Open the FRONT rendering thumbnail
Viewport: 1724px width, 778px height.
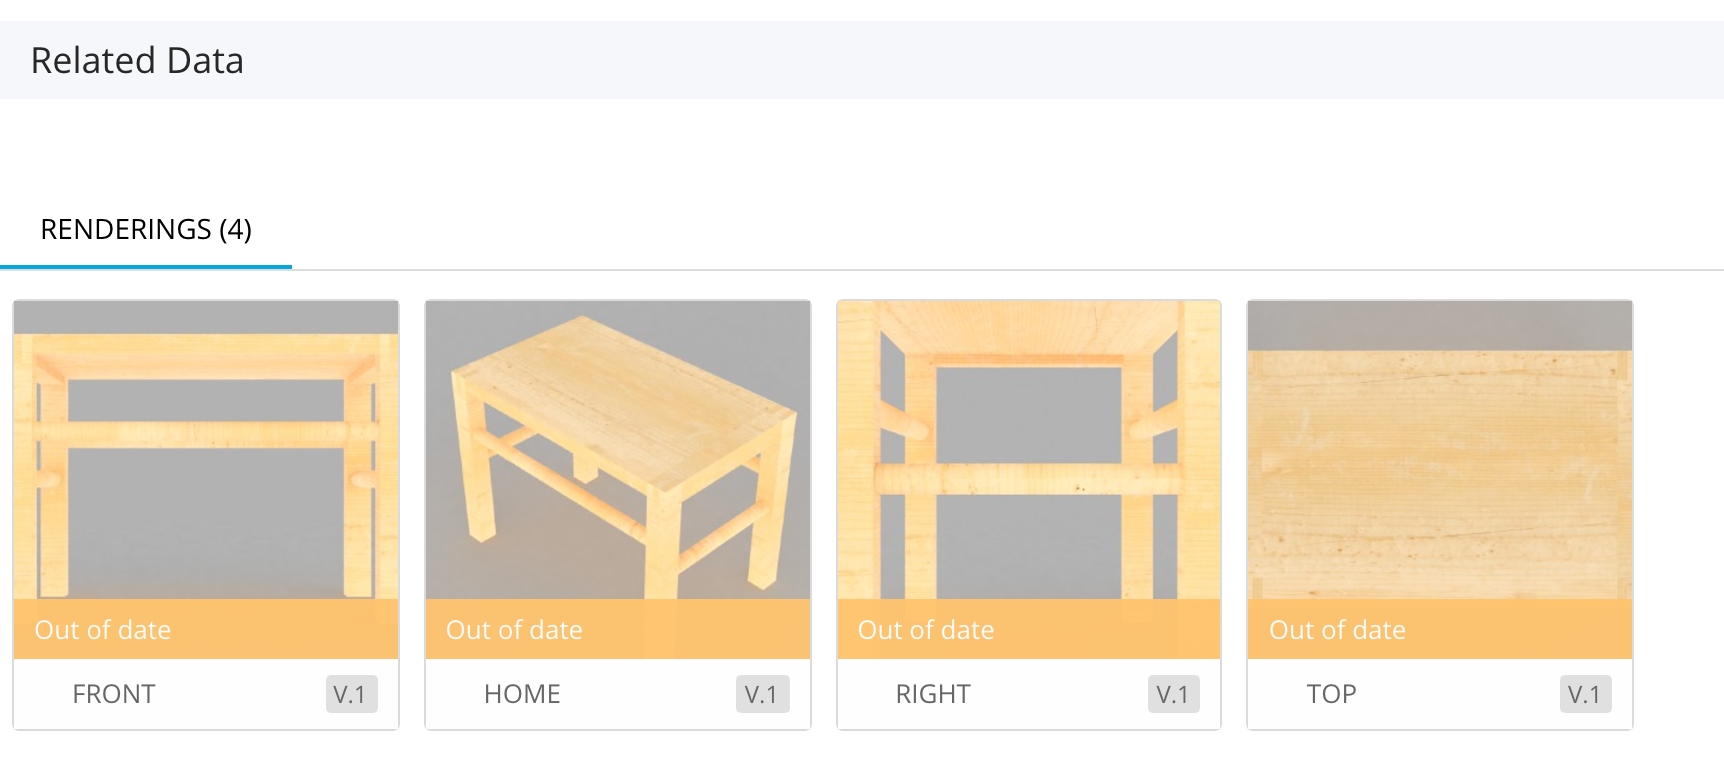point(206,450)
